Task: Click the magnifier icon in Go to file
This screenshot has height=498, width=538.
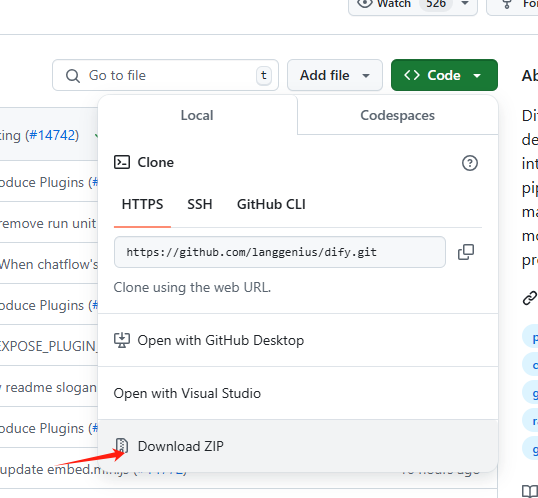Action: click(73, 76)
